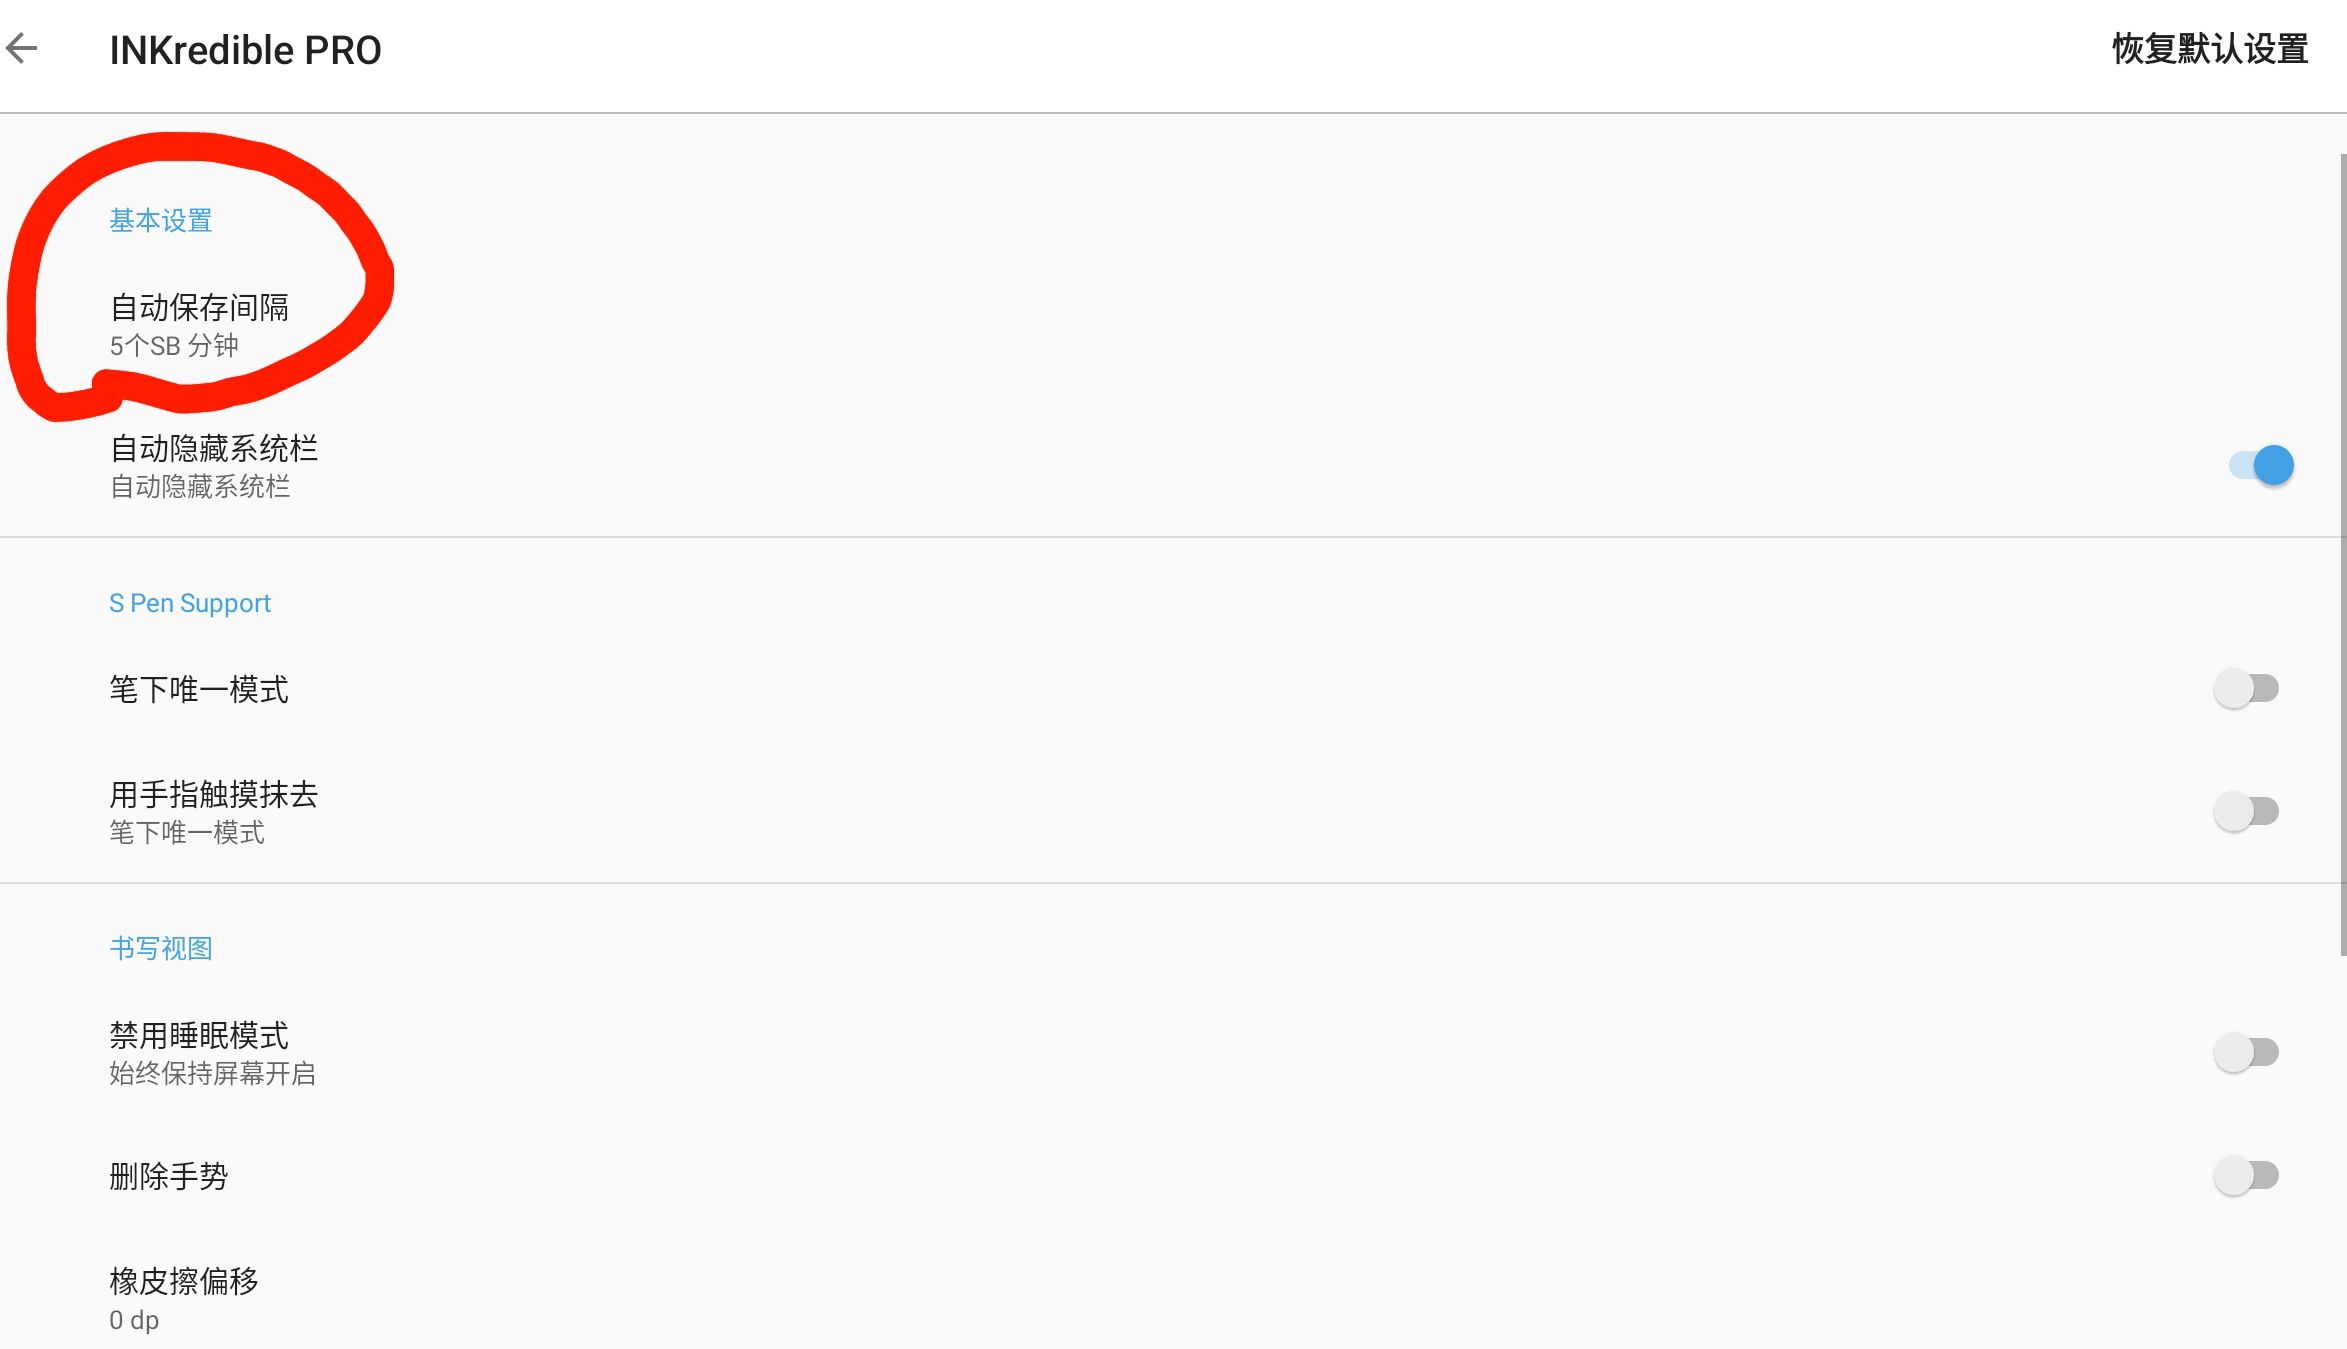Tap the 删除手势 row label
Image resolution: width=2347 pixels, height=1349 pixels.
point(169,1176)
